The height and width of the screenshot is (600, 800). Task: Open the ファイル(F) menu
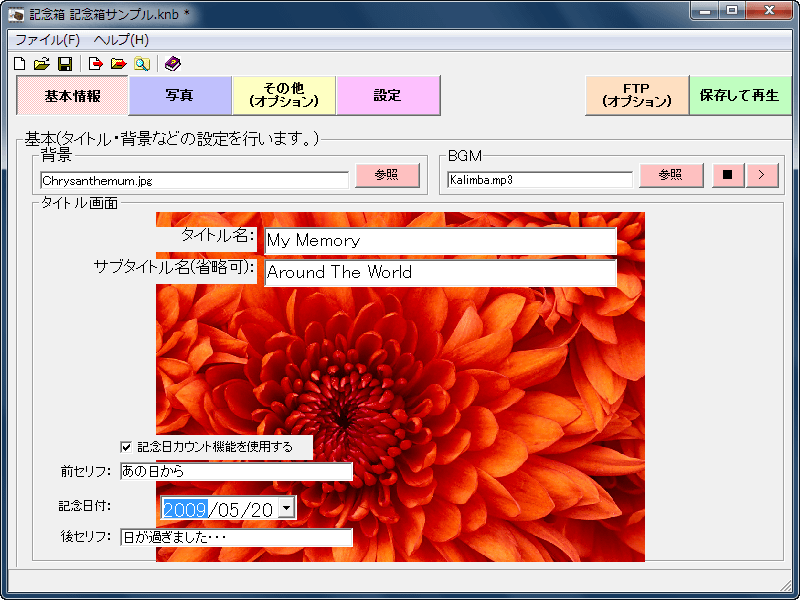click(47, 40)
